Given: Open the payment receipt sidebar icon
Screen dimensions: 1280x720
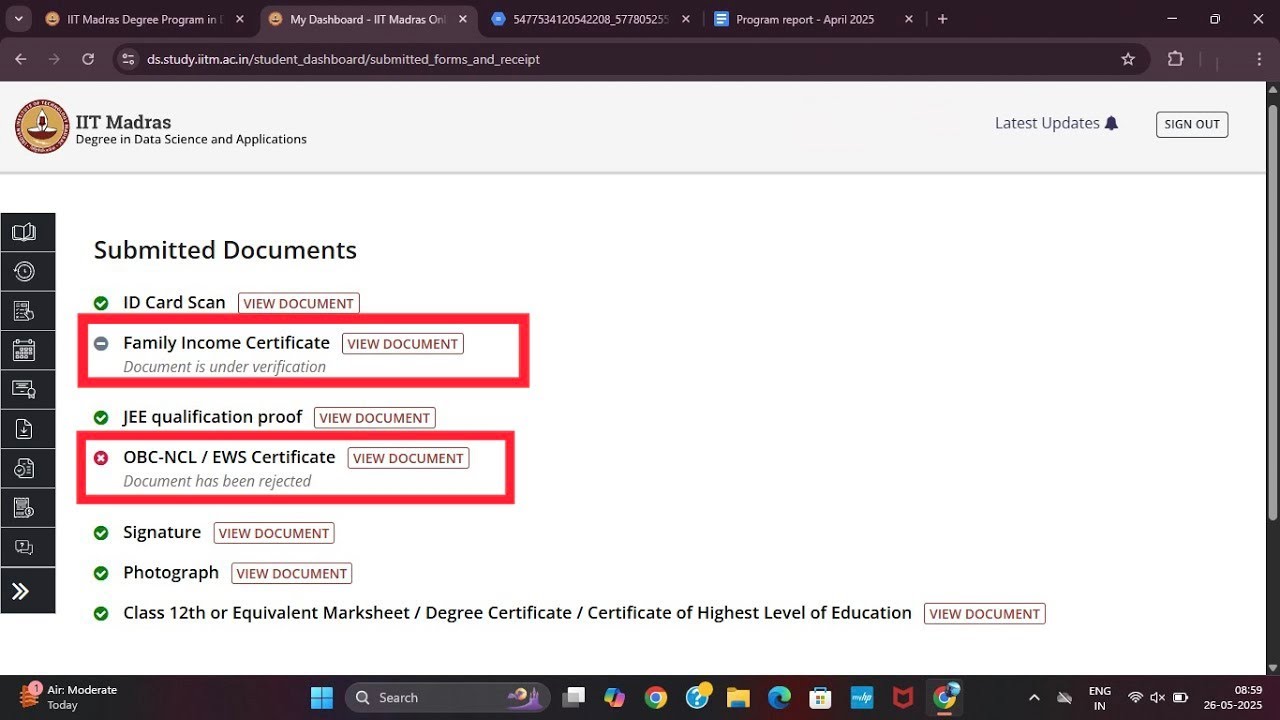Looking at the screenshot, I should pyautogui.click(x=24, y=508).
